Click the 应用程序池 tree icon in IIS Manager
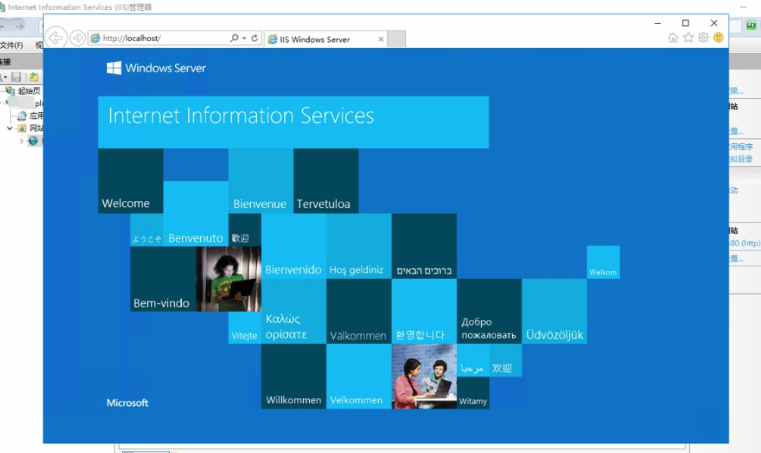 21,116
